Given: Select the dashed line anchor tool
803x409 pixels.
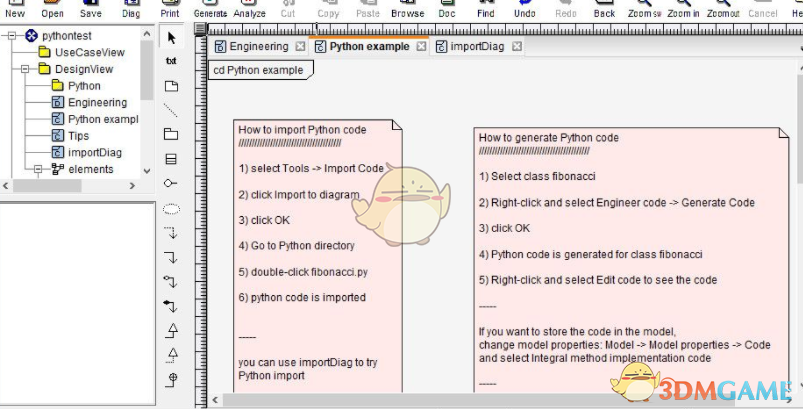Looking at the screenshot, I should (171, 110).
